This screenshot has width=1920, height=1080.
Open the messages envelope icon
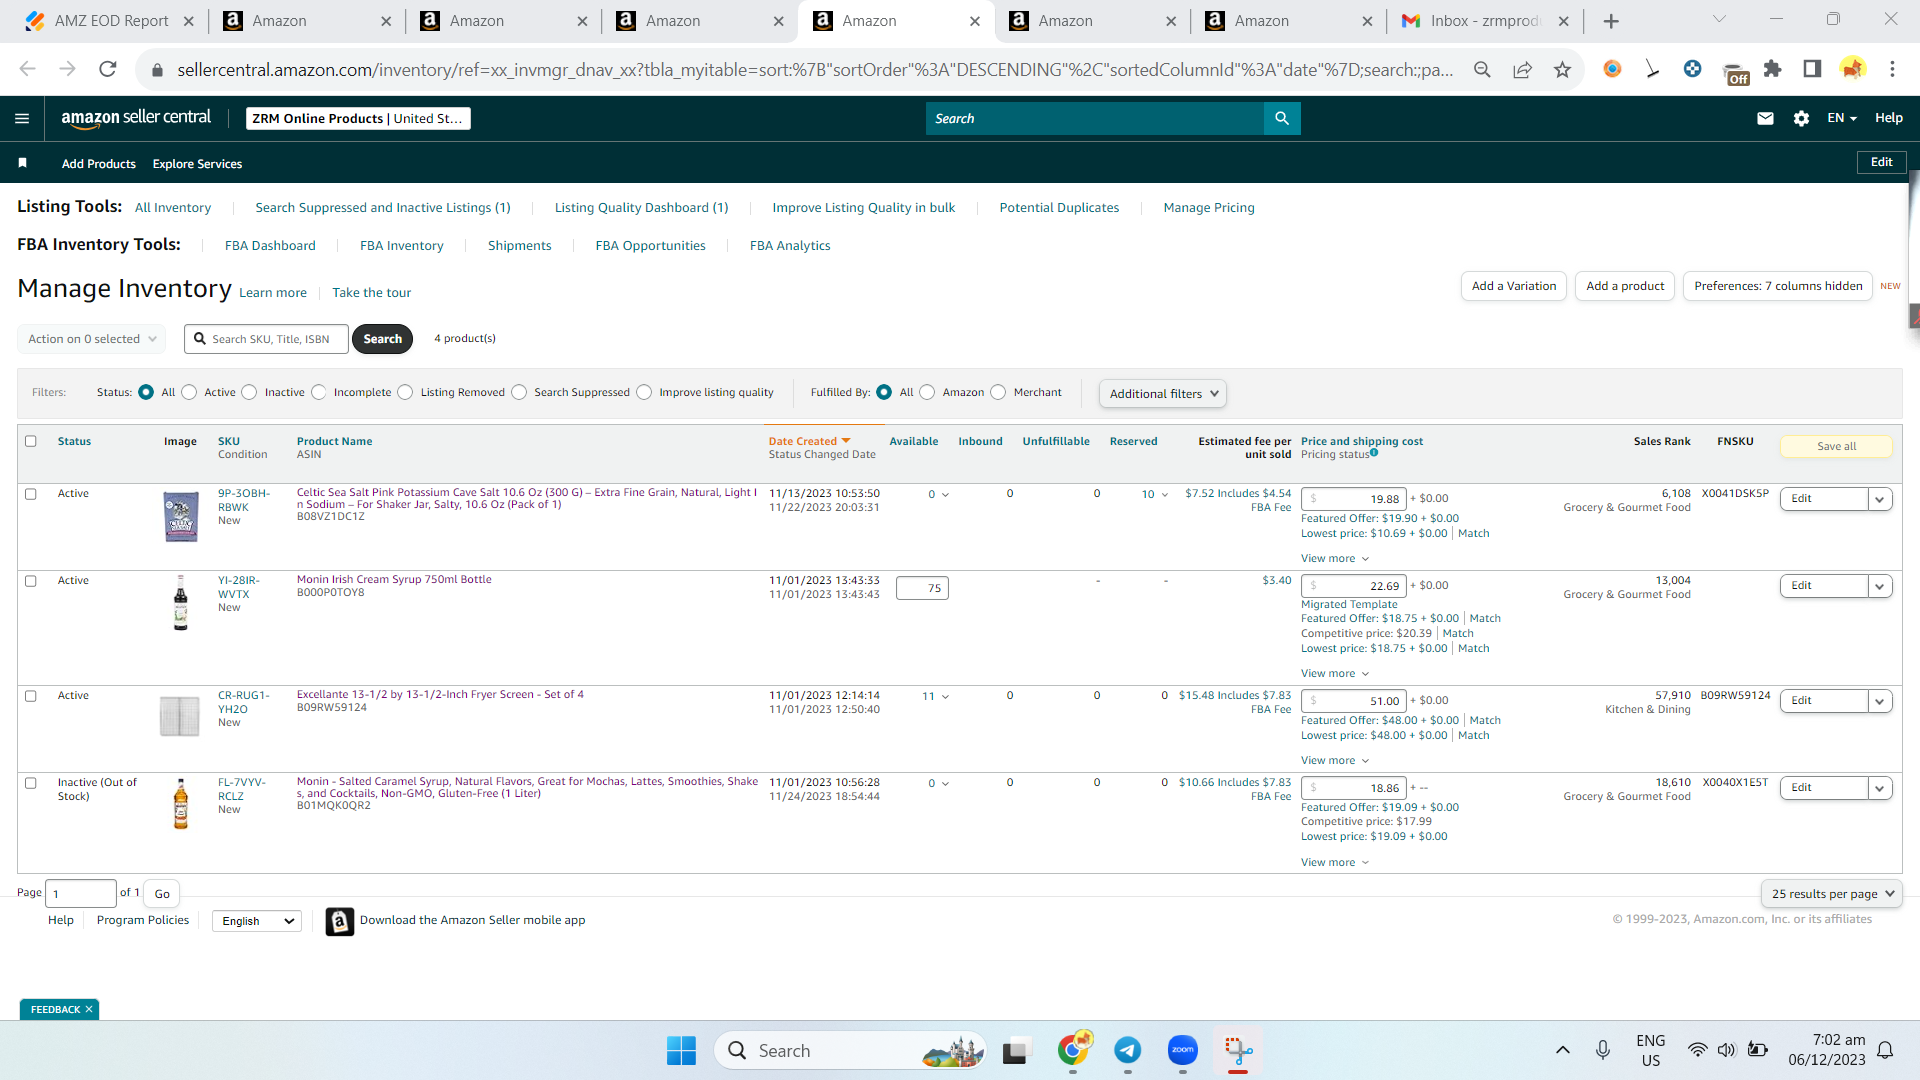pos(1765,118)
